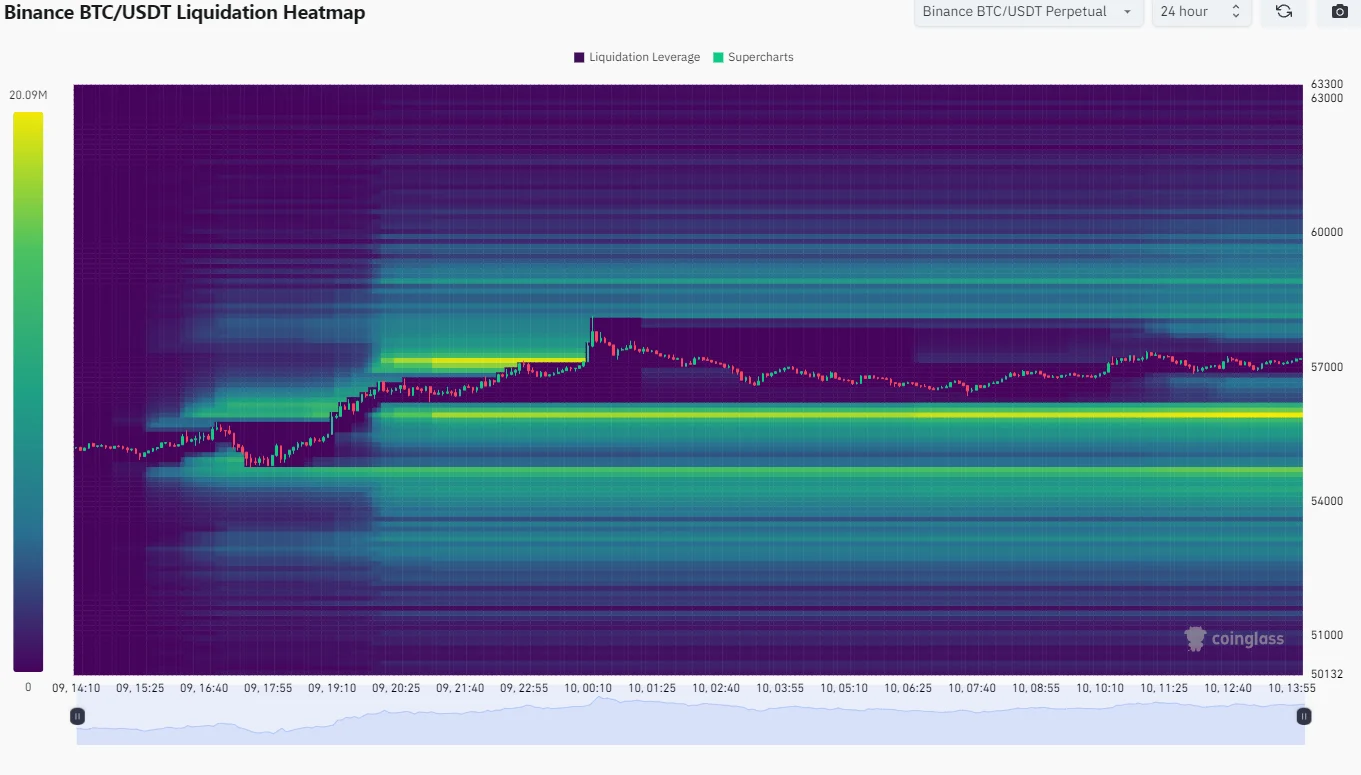
Task: Click the Binance BTC/USDT Liquidation Heatmap title
Action: coord(185,13)
